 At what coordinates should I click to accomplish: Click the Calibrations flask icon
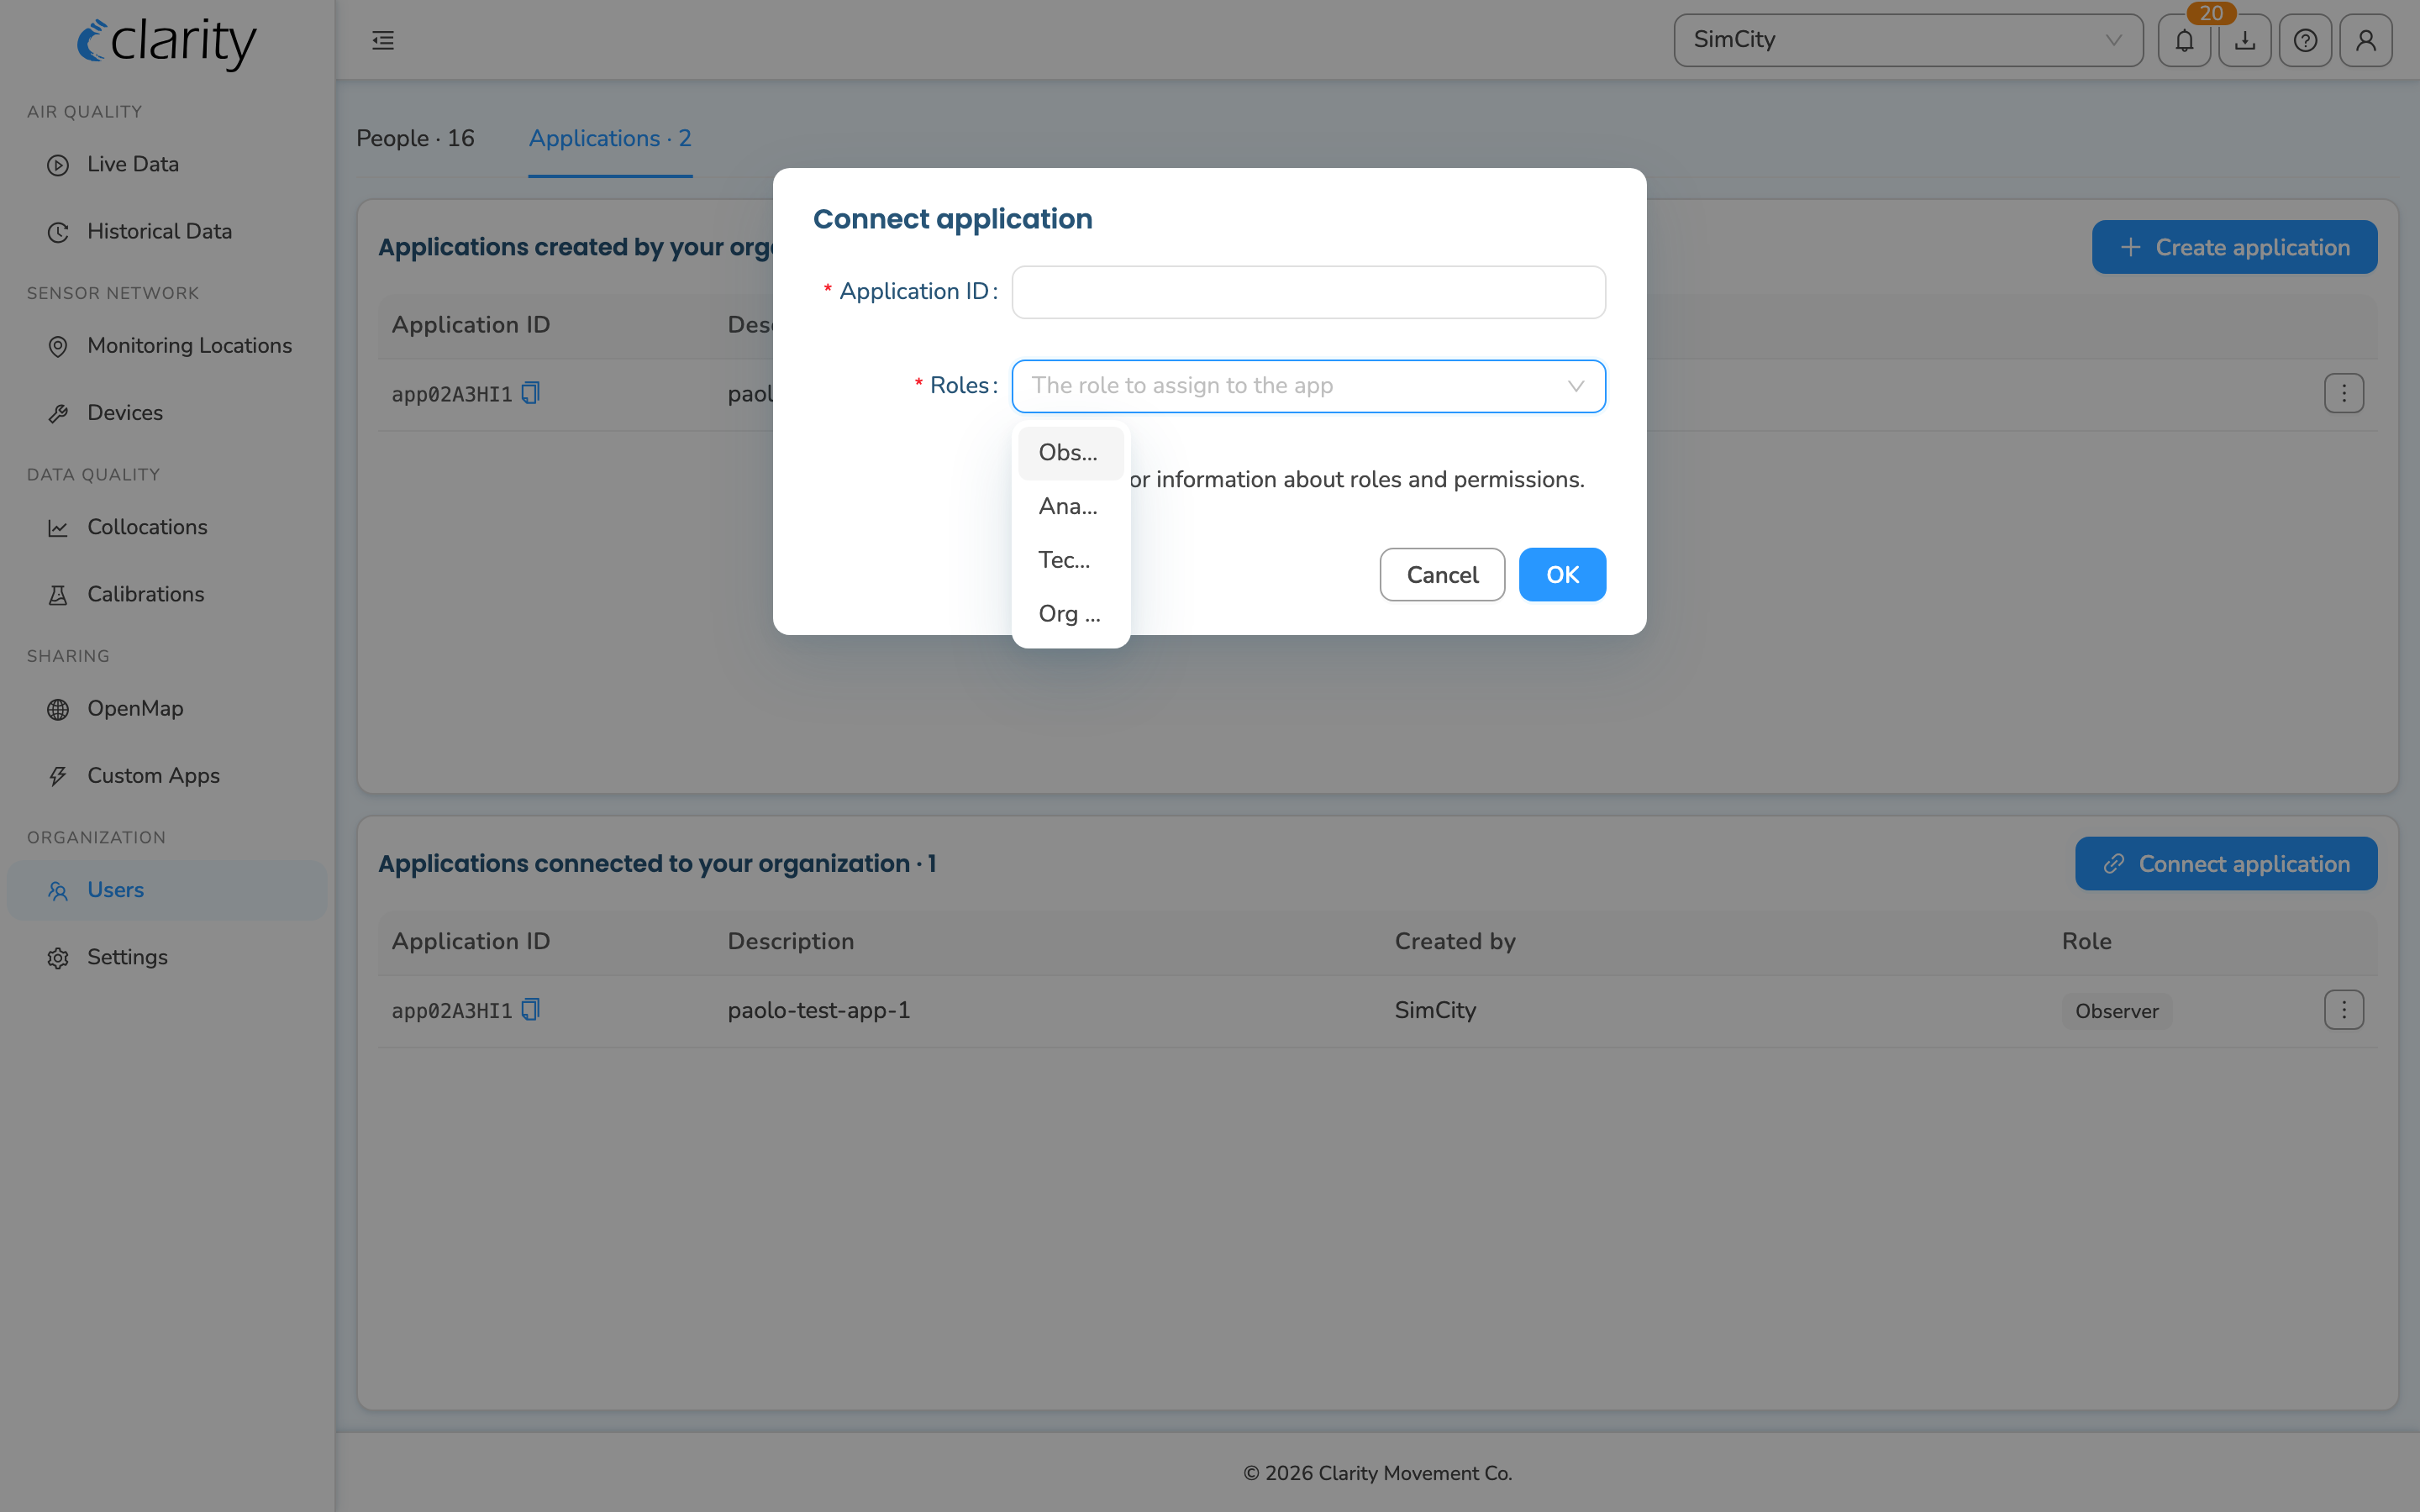pos(58,595)
